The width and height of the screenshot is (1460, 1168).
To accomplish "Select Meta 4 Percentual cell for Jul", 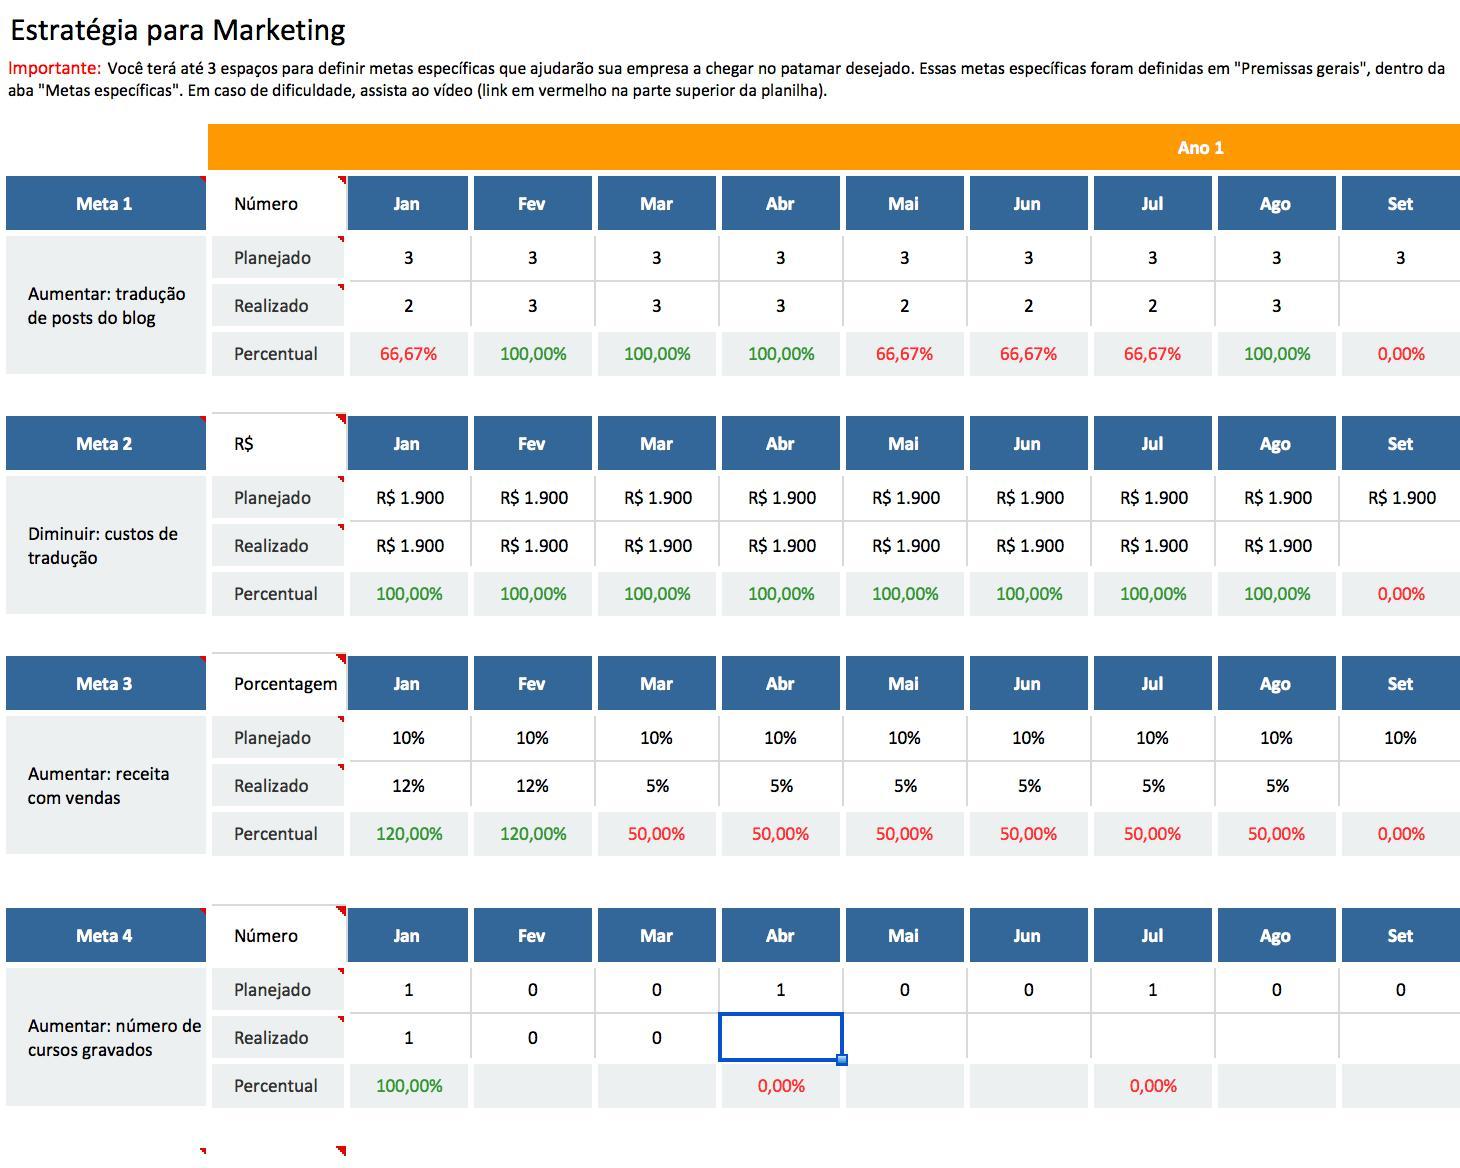I will (x=1152, y=1086).
